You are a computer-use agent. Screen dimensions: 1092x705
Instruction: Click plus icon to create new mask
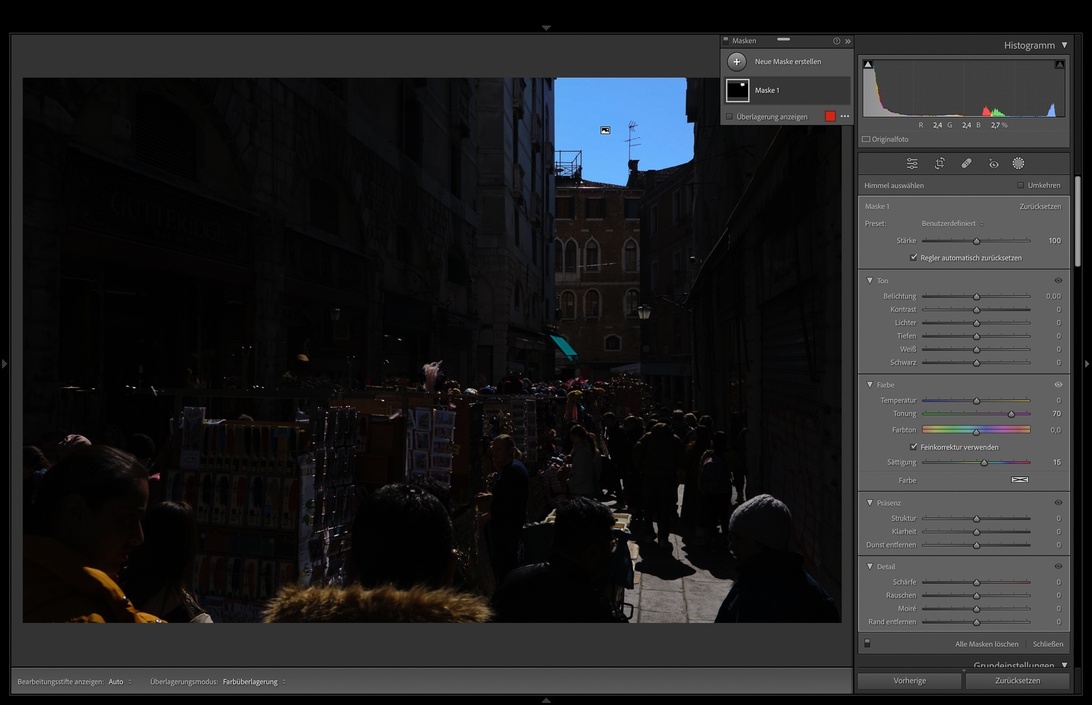tap(737, 61)
